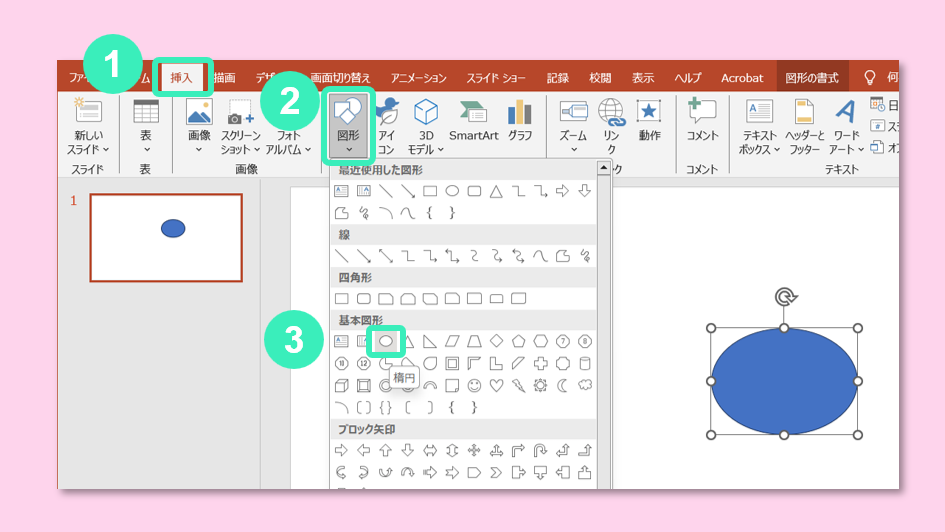Open the 表 (Table) dropdown
The width and height of the screenshot is (945, 532).
click(x=146, y=125)
